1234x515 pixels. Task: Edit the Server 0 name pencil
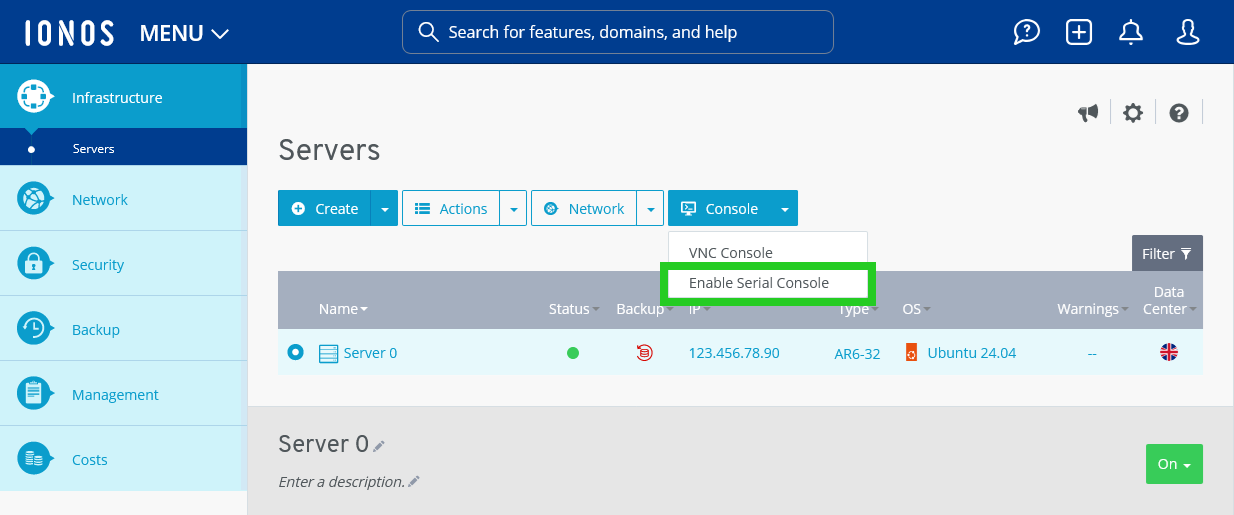379,446
